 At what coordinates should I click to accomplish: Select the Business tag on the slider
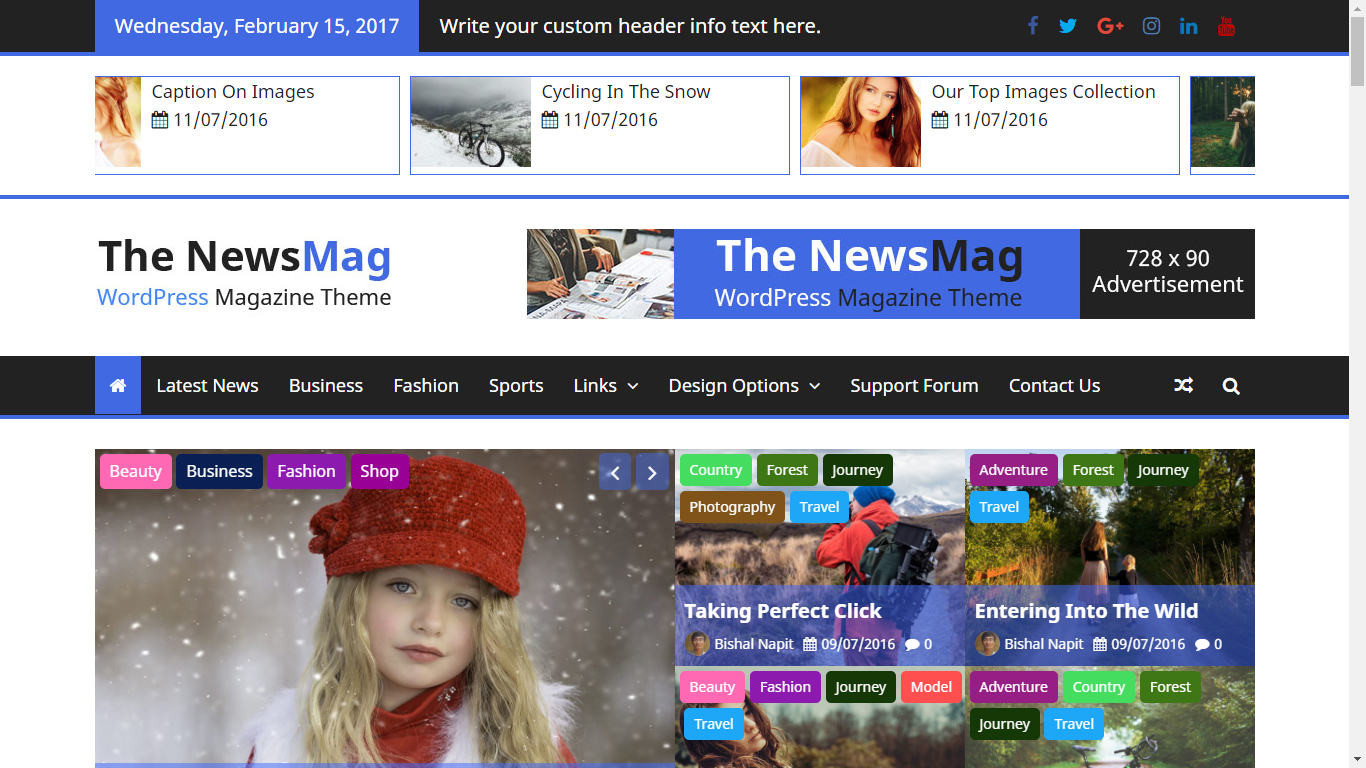(x=219, y=471)
